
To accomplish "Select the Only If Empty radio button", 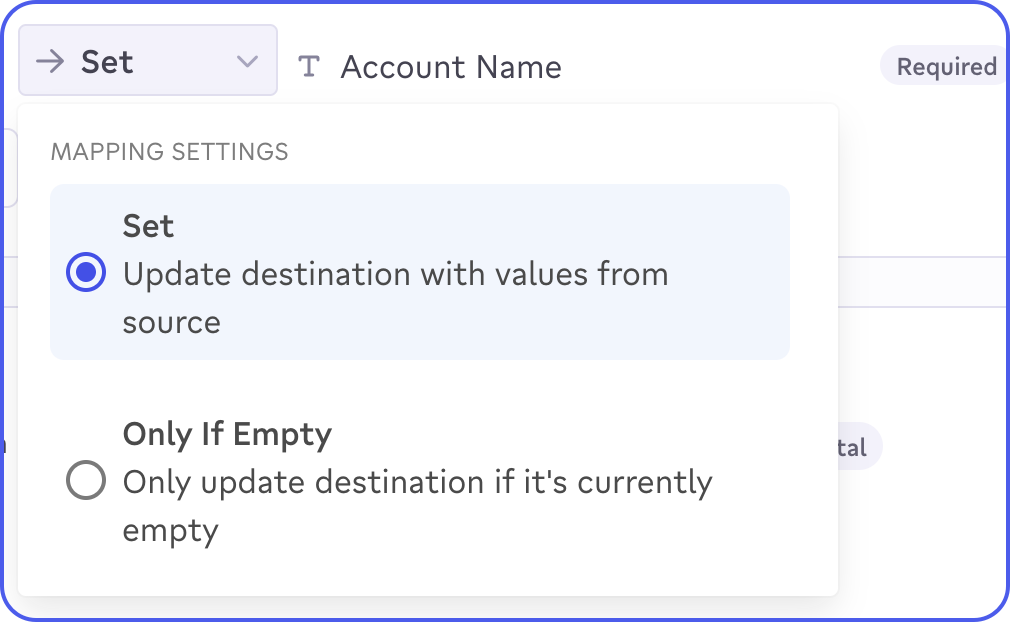I will [x=86, y=482].
